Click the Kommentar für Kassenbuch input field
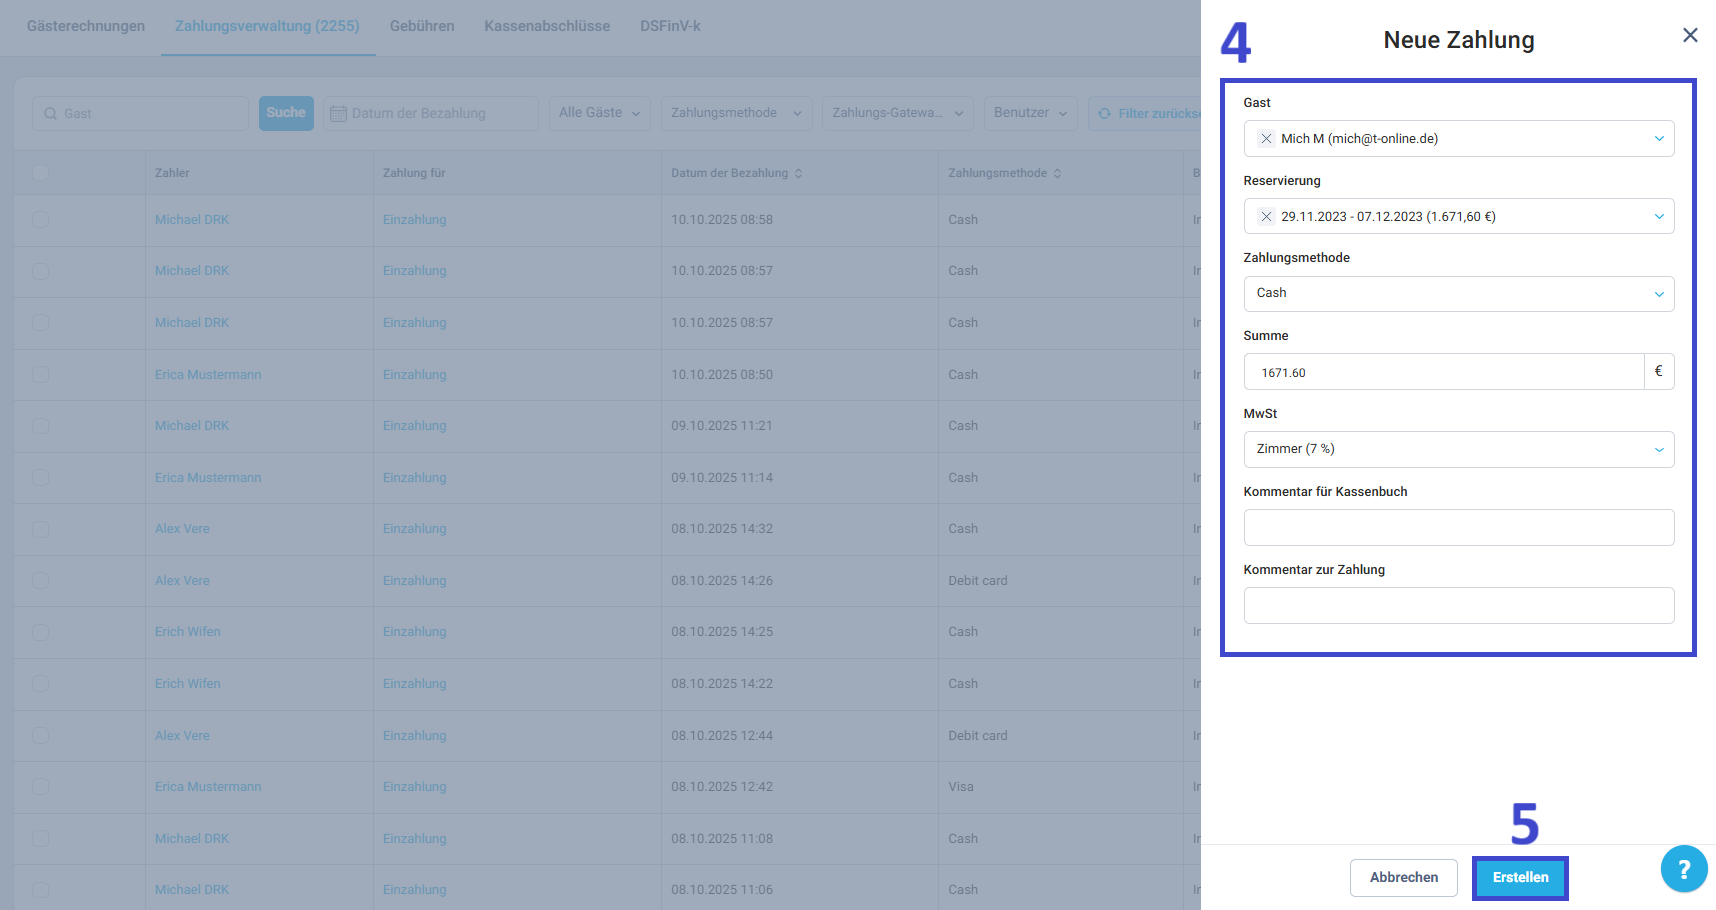Viewport: 1716px width, 910px height. [x=1458, y=528]
